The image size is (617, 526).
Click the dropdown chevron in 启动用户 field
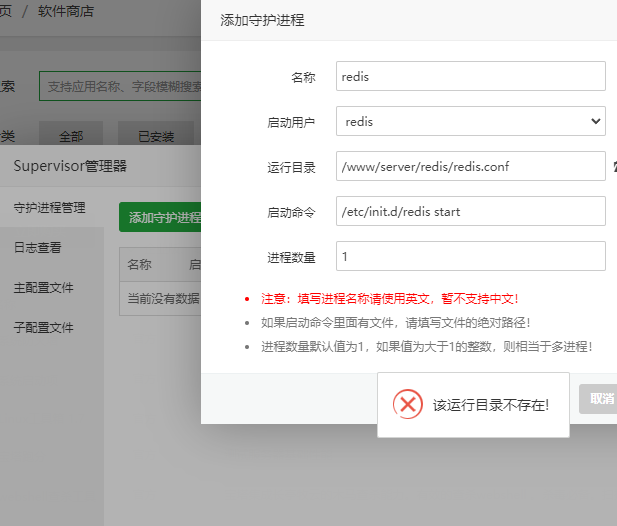point(596,121)
